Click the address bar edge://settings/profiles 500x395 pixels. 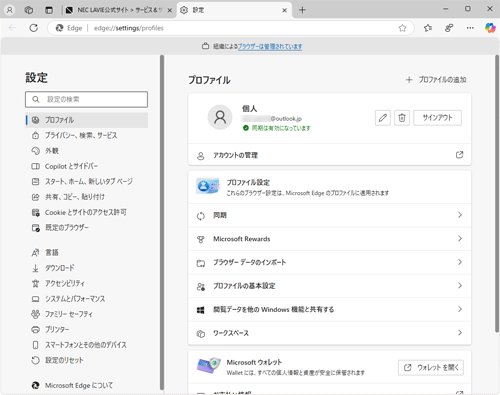coord(230,28)
